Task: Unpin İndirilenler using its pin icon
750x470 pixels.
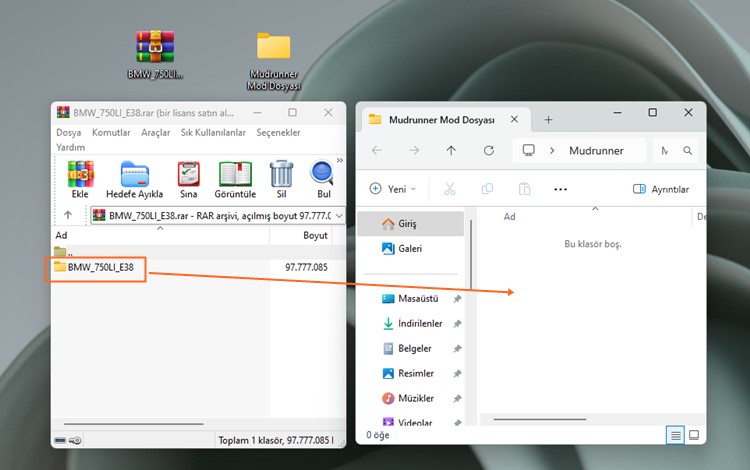Action: click(x=457, y=324)
